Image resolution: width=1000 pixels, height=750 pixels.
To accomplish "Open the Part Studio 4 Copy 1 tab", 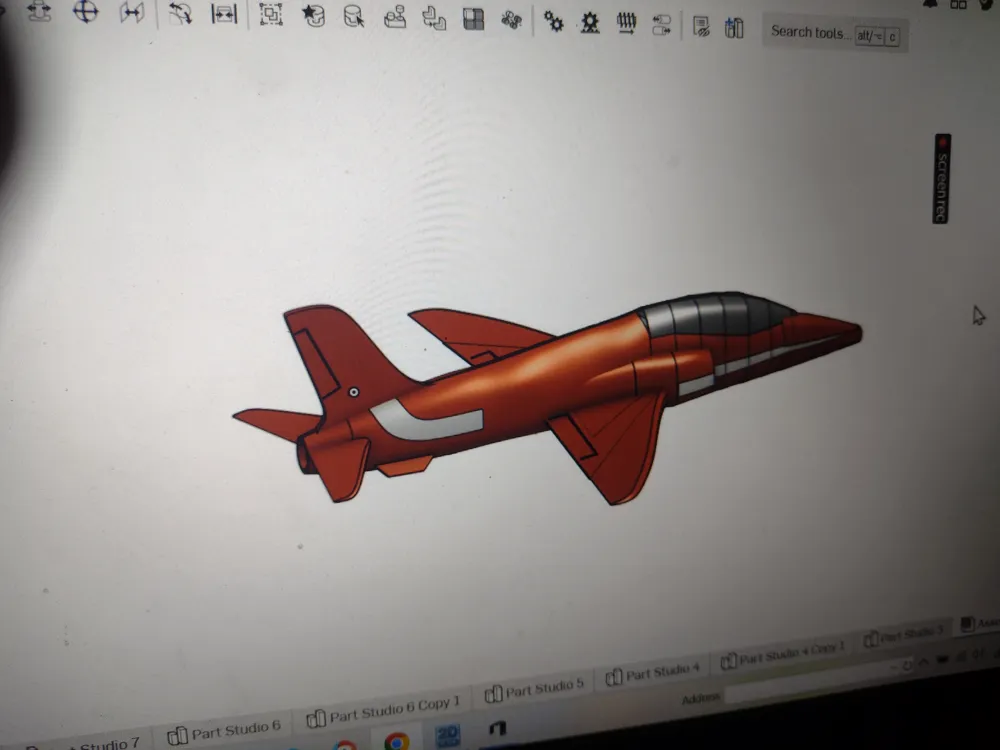I will click(x=783, y=654).
